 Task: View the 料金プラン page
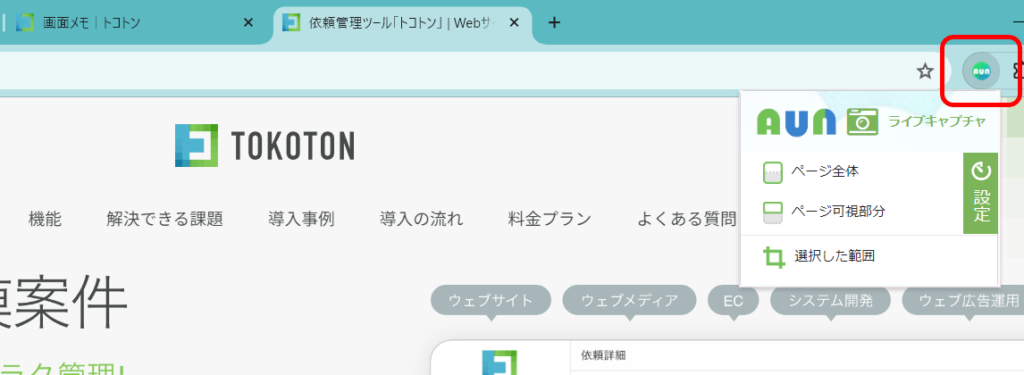[549, 219]
